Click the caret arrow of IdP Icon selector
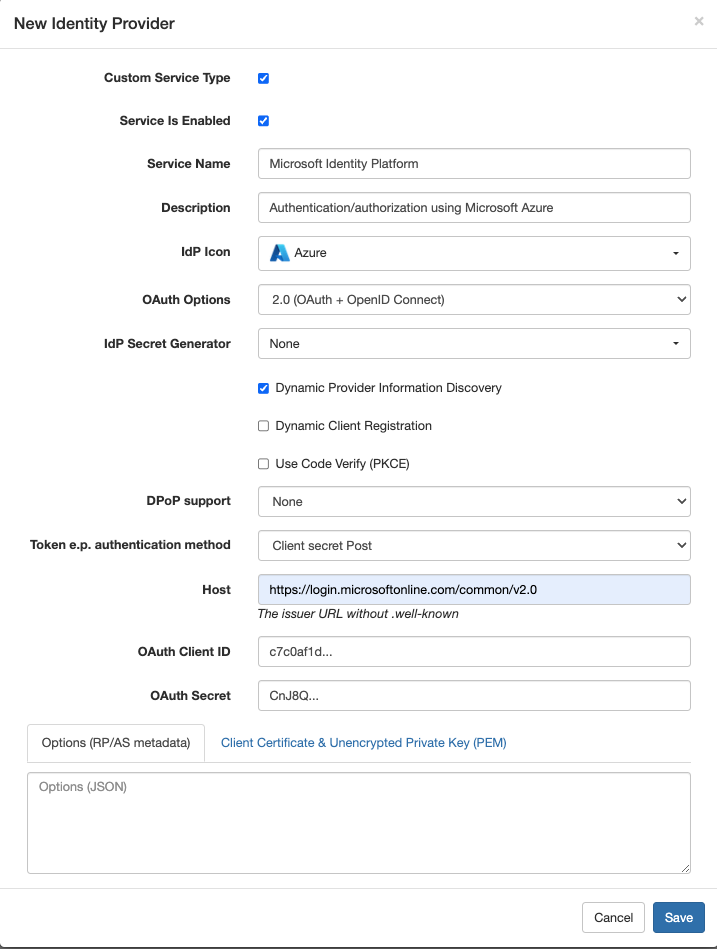Image resolution: width=717 pixels, height=949 pixels. click(x=676, y=253)
